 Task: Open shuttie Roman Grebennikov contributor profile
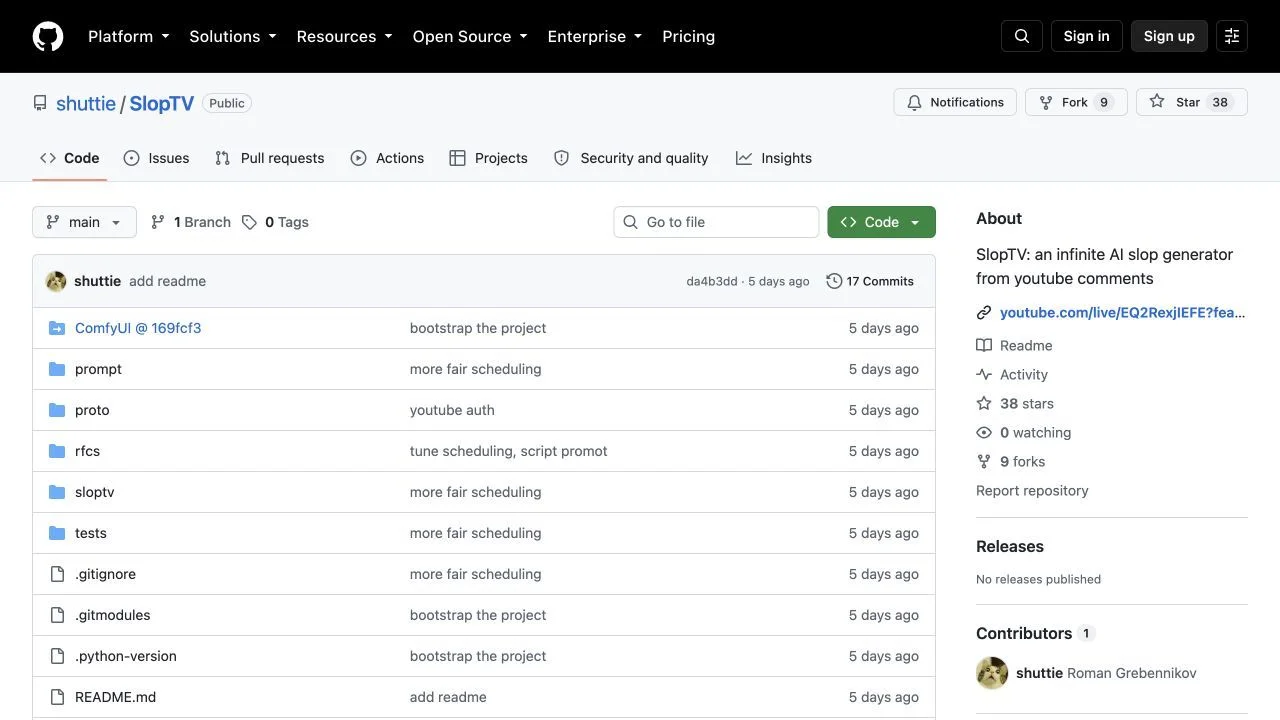pyautogui.click(x=1106, y=673)
